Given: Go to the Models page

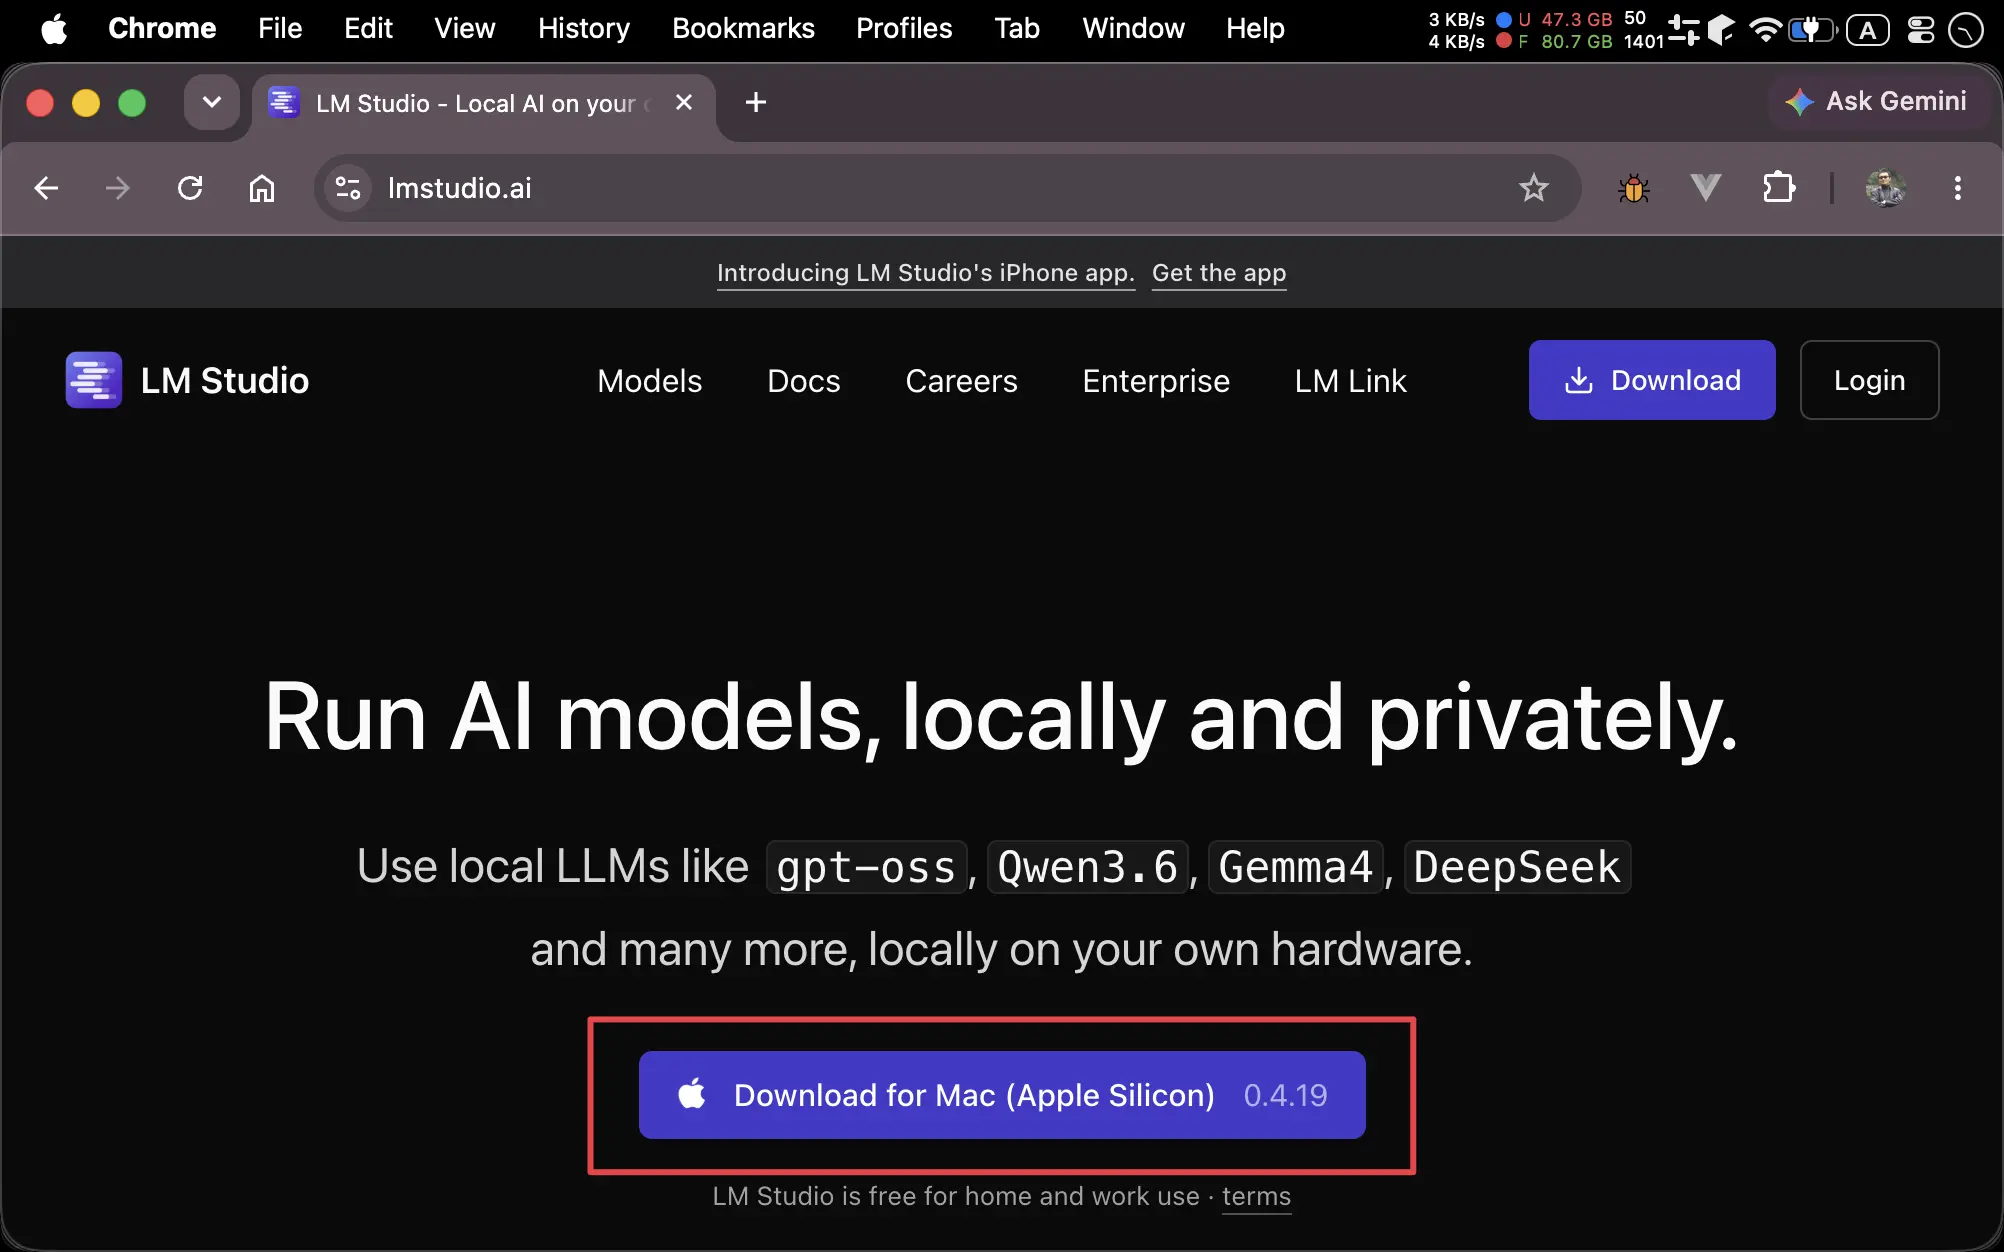Looking at the screenshot, I should pos(650,381).
